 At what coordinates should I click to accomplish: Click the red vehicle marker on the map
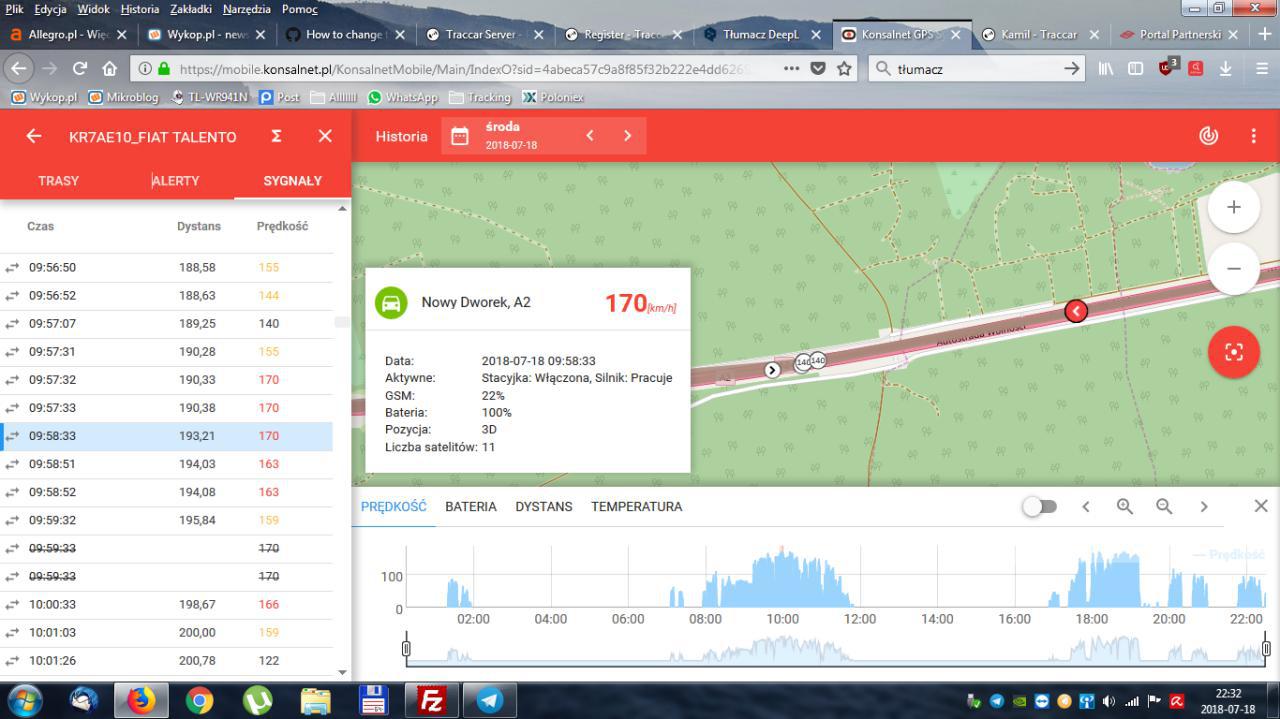(1076, 311)
